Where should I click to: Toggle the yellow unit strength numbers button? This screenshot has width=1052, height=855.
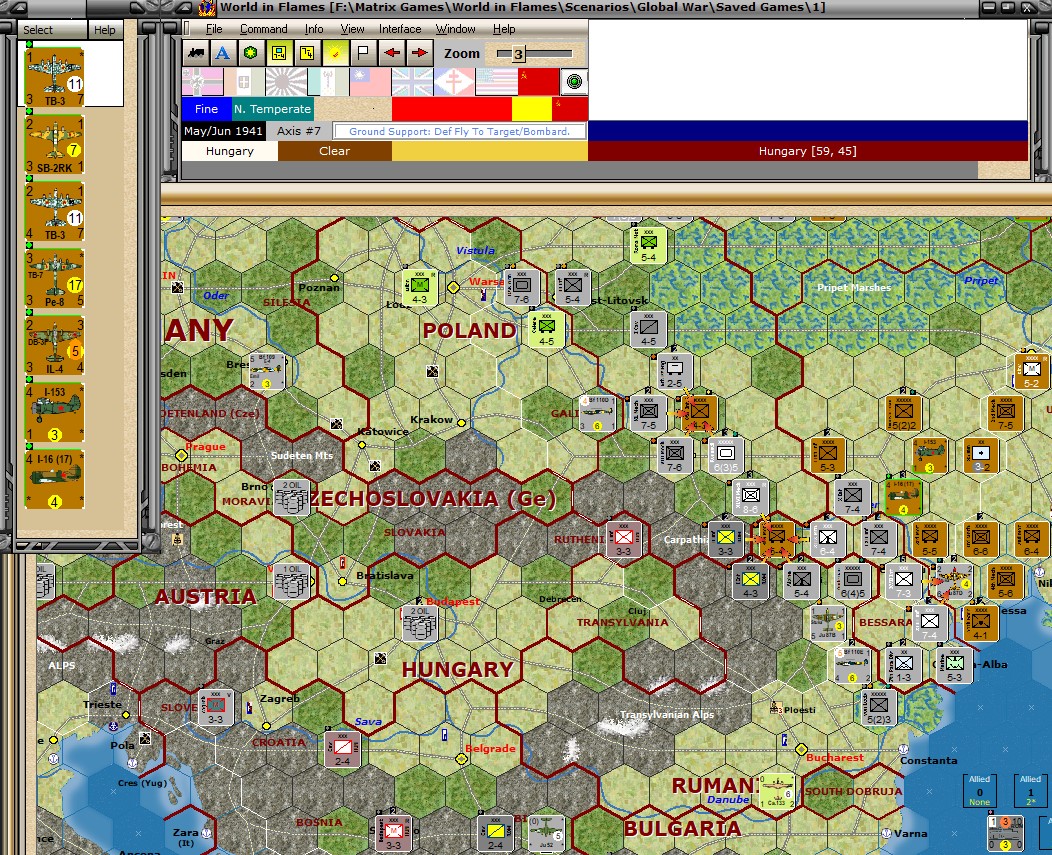(307, 53)
